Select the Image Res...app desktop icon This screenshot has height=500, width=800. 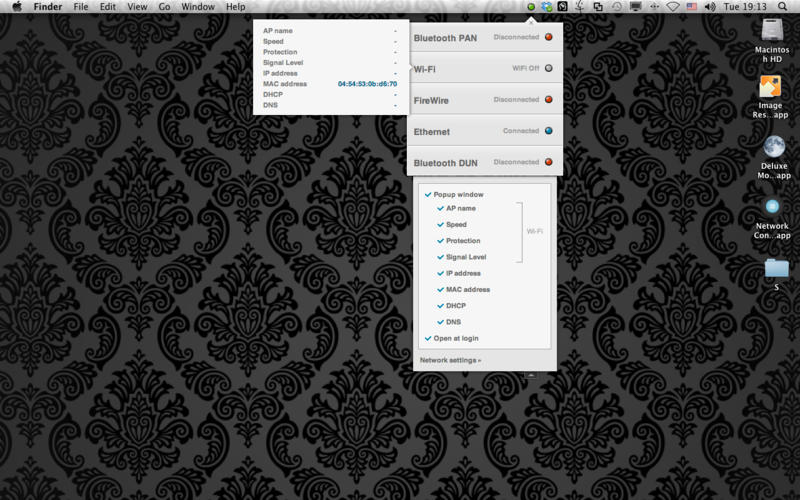click(770, 97)
